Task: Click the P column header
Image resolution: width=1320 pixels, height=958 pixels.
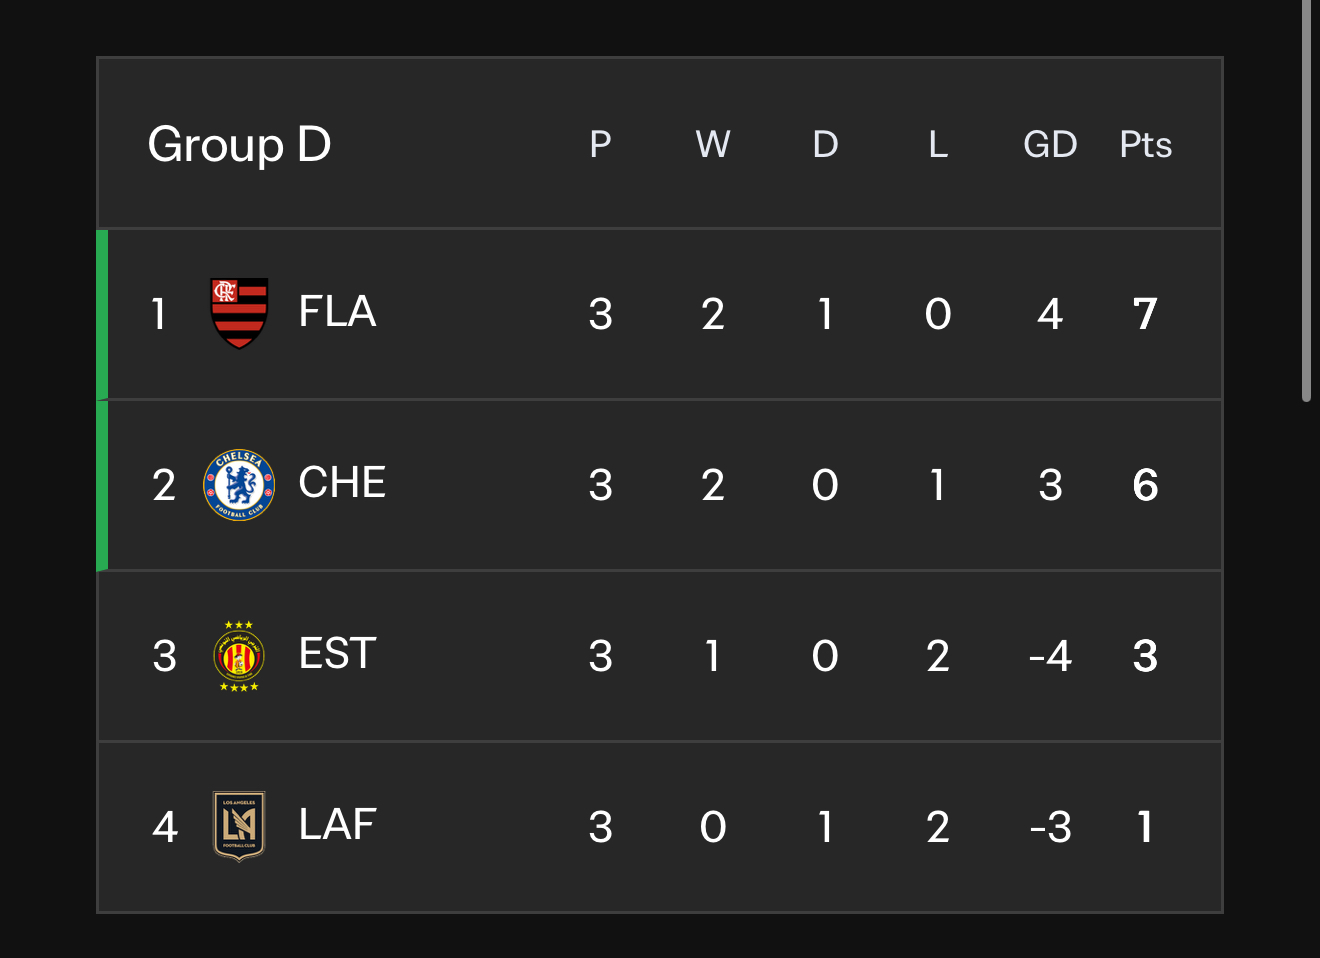Action: click(x=600, y=145)
